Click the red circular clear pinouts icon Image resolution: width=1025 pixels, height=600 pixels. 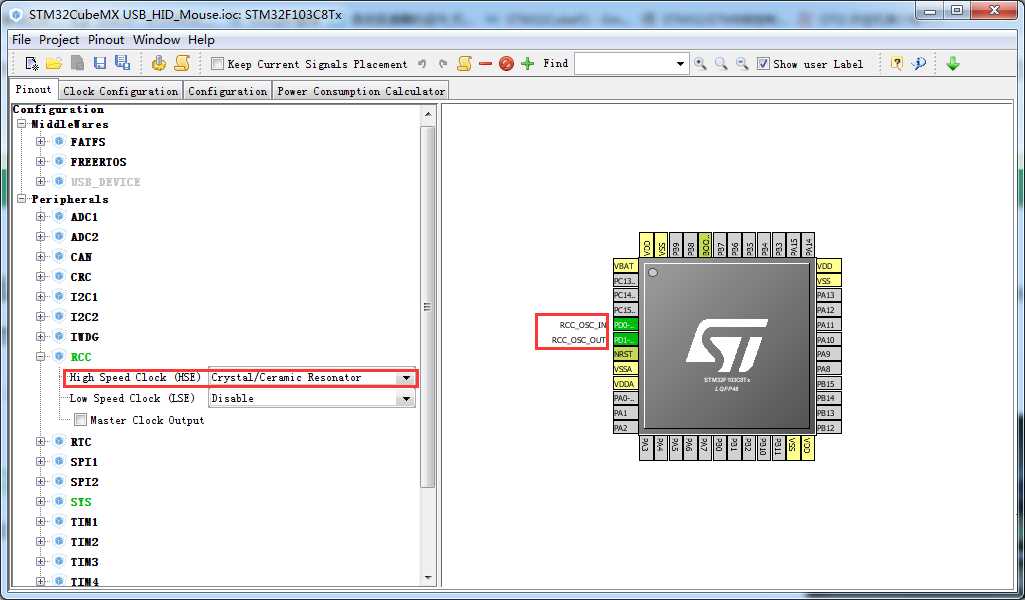point(506,64)
